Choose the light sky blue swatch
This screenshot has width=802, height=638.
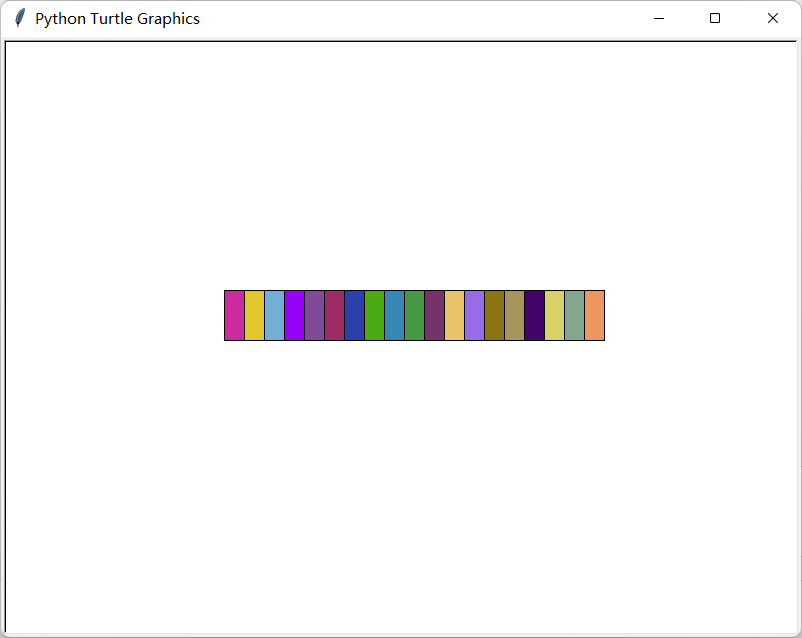274,315
